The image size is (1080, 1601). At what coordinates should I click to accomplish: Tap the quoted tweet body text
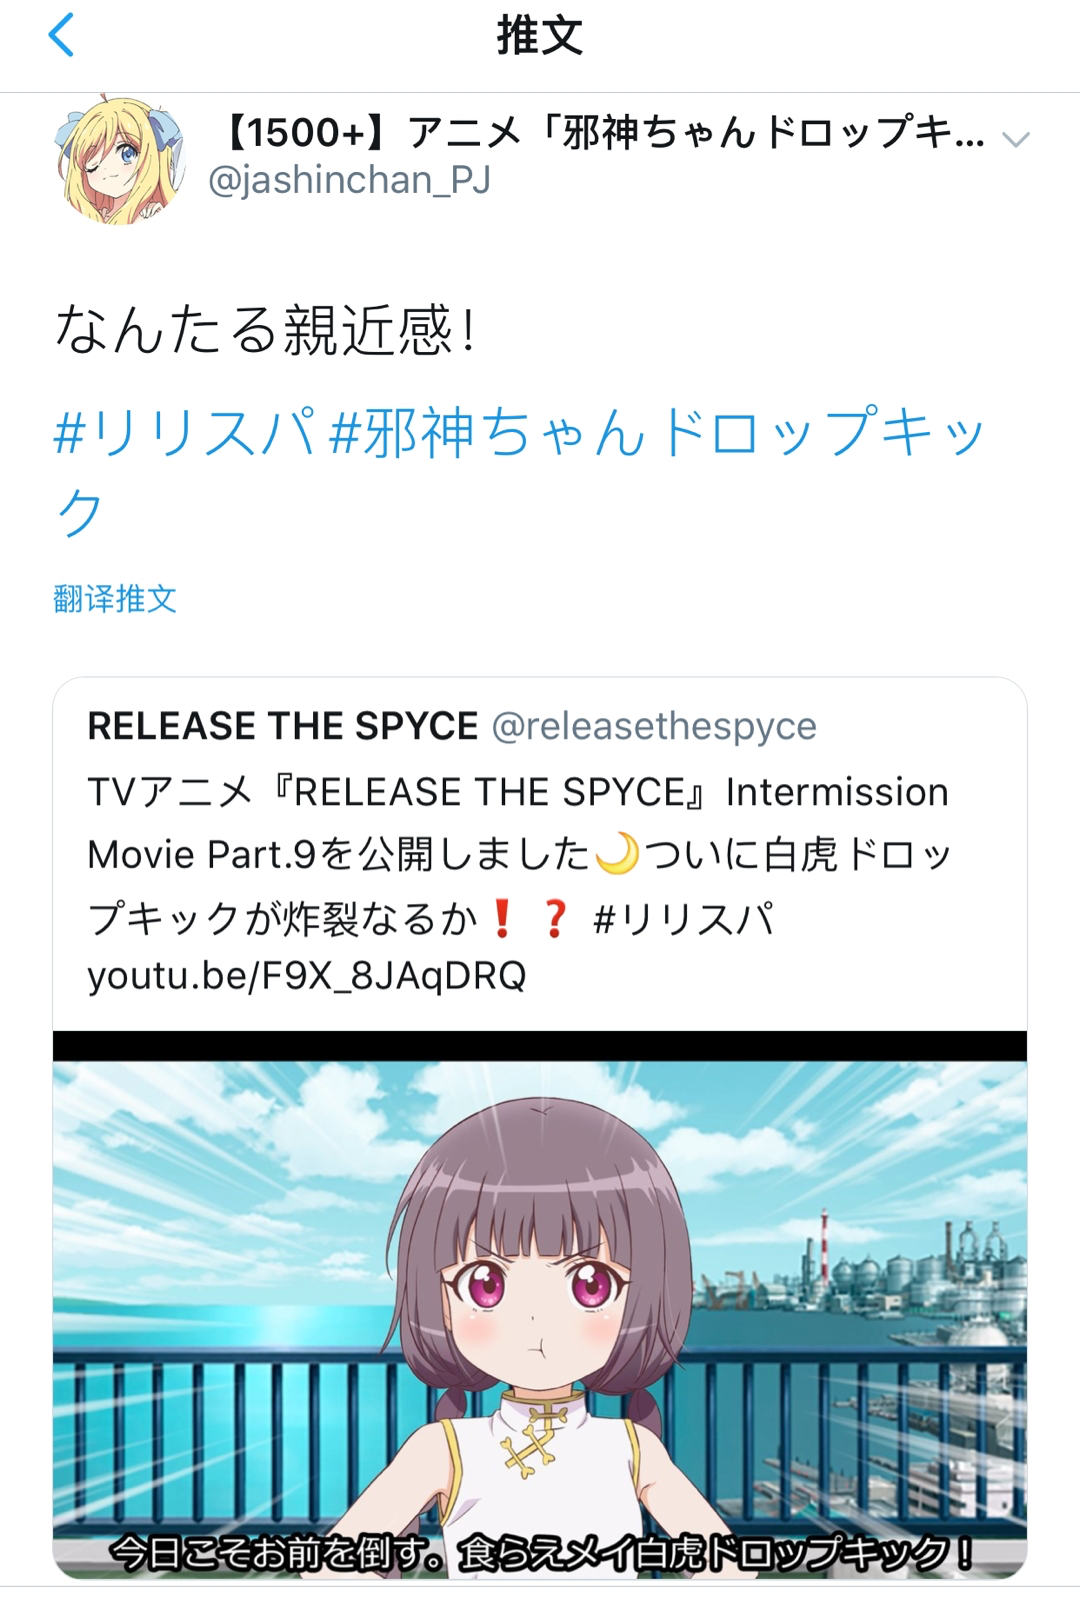(x=520, y=884)
